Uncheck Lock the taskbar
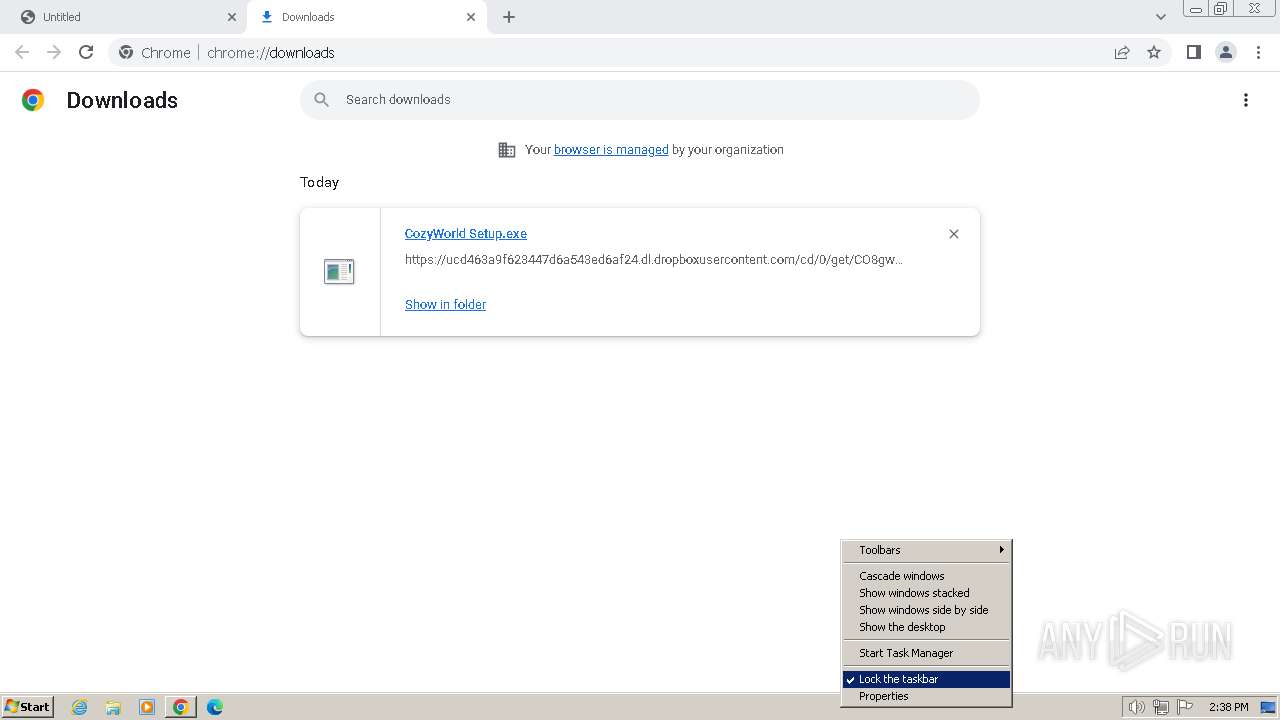 tap(926, 679)
